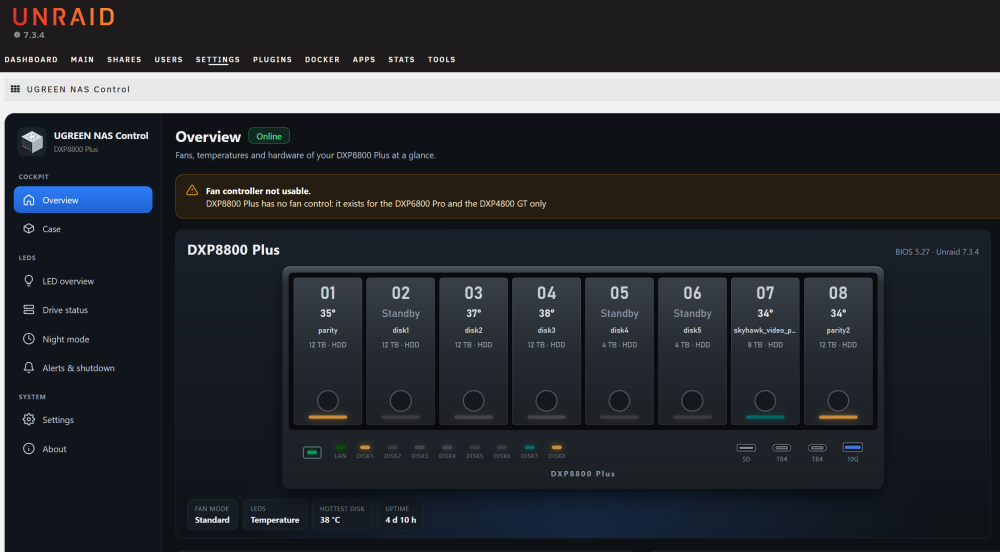Open the APPS menu
Screen dimensions: 1000x552
[364, 59]
